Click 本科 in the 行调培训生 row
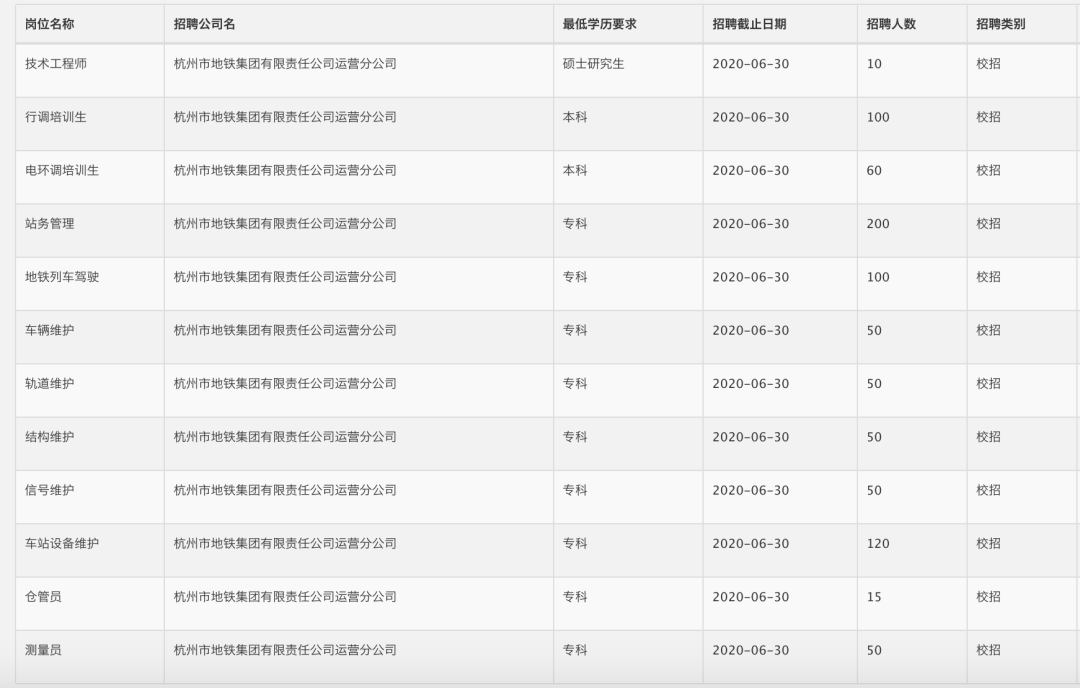The height and width of the screenshot is (688, 1080). (574, 117)
